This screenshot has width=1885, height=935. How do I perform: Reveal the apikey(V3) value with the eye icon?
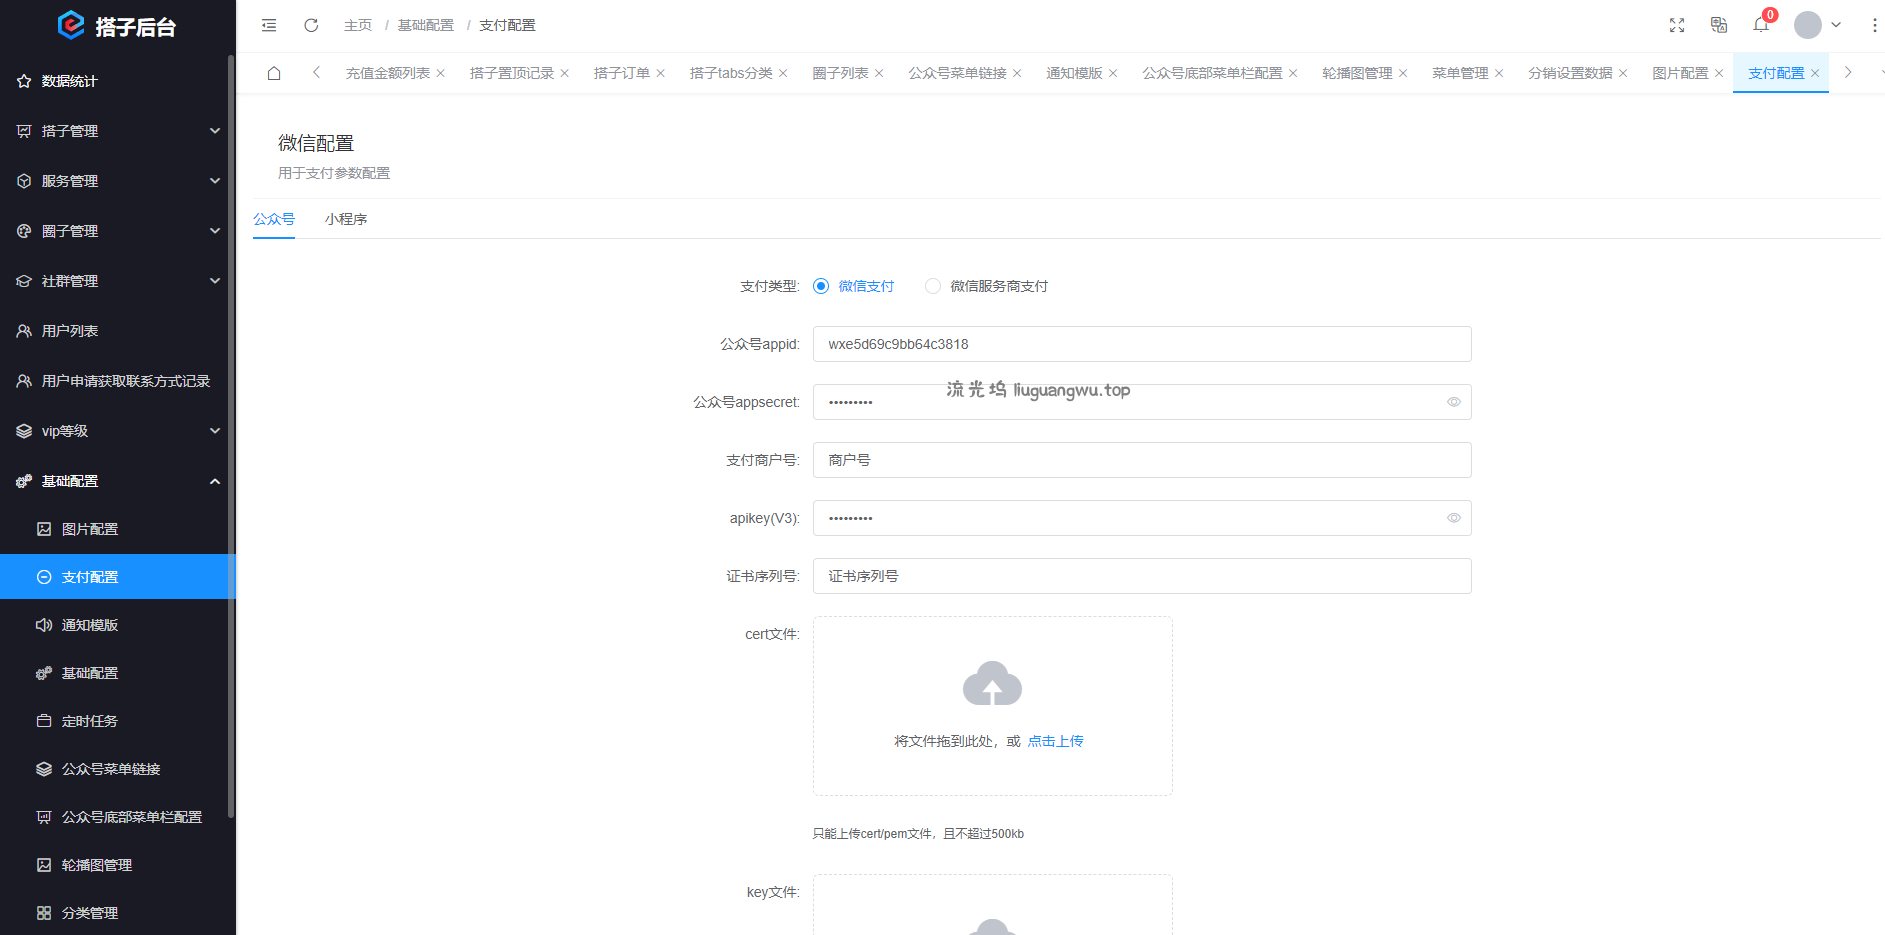click(1454, 518)
